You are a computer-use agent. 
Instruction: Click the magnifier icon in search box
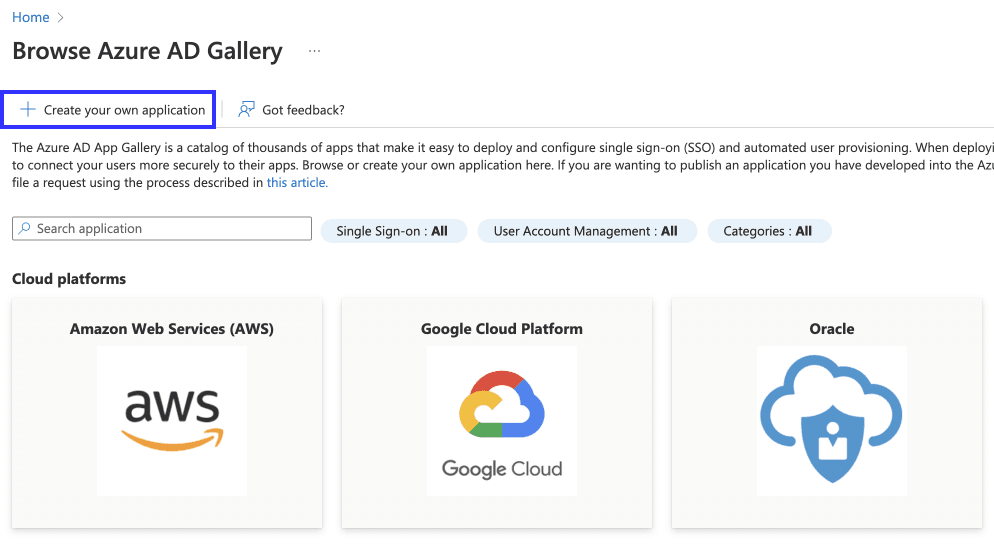(x=24, y=228)
